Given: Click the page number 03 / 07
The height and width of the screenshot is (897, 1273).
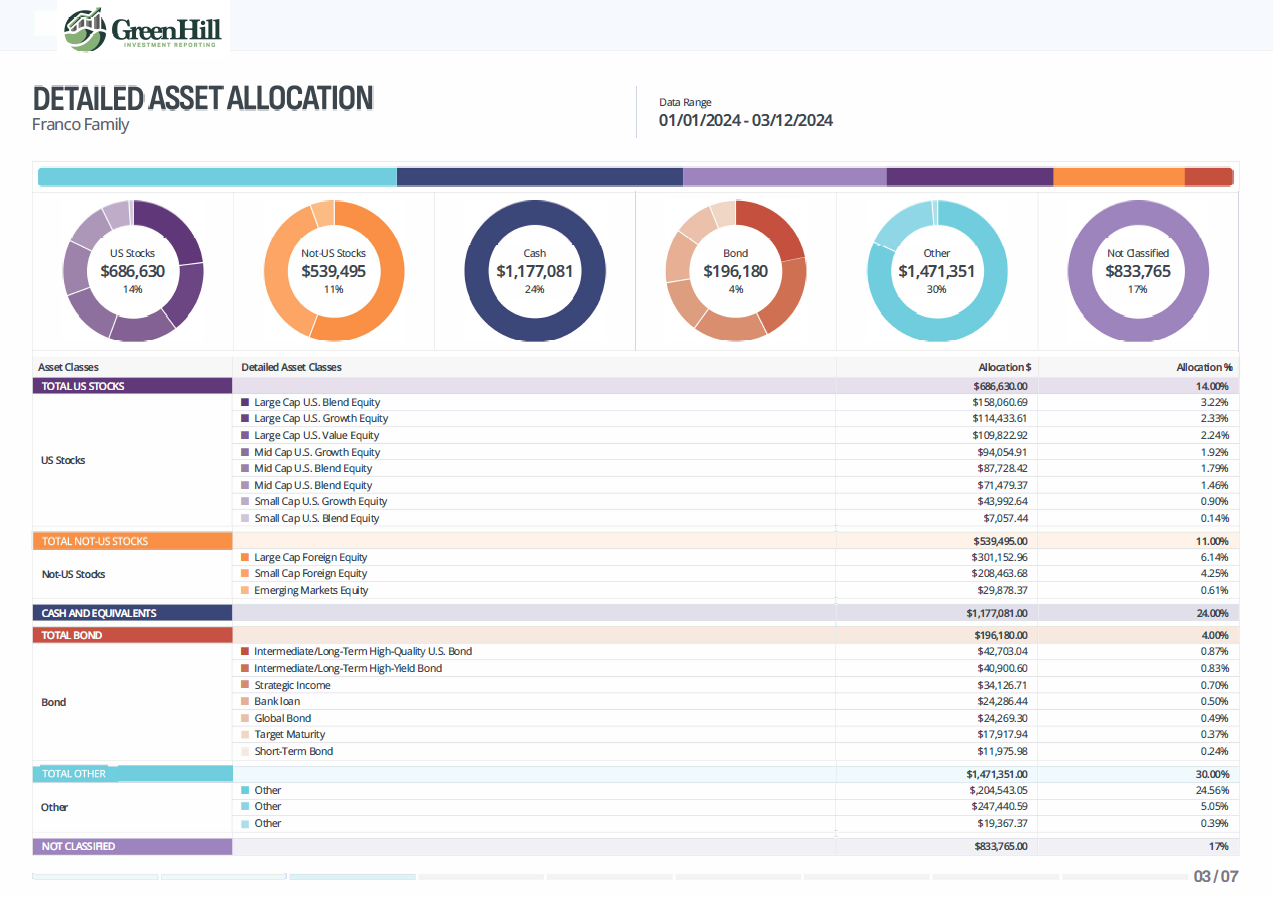Looking at the screenshot, I should click(x=1216, y=876).
